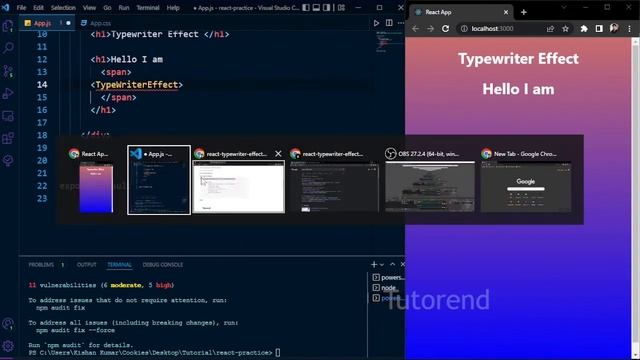Open the View menu
This screenshot has width=640, height=360.
[x=89, y=7]
